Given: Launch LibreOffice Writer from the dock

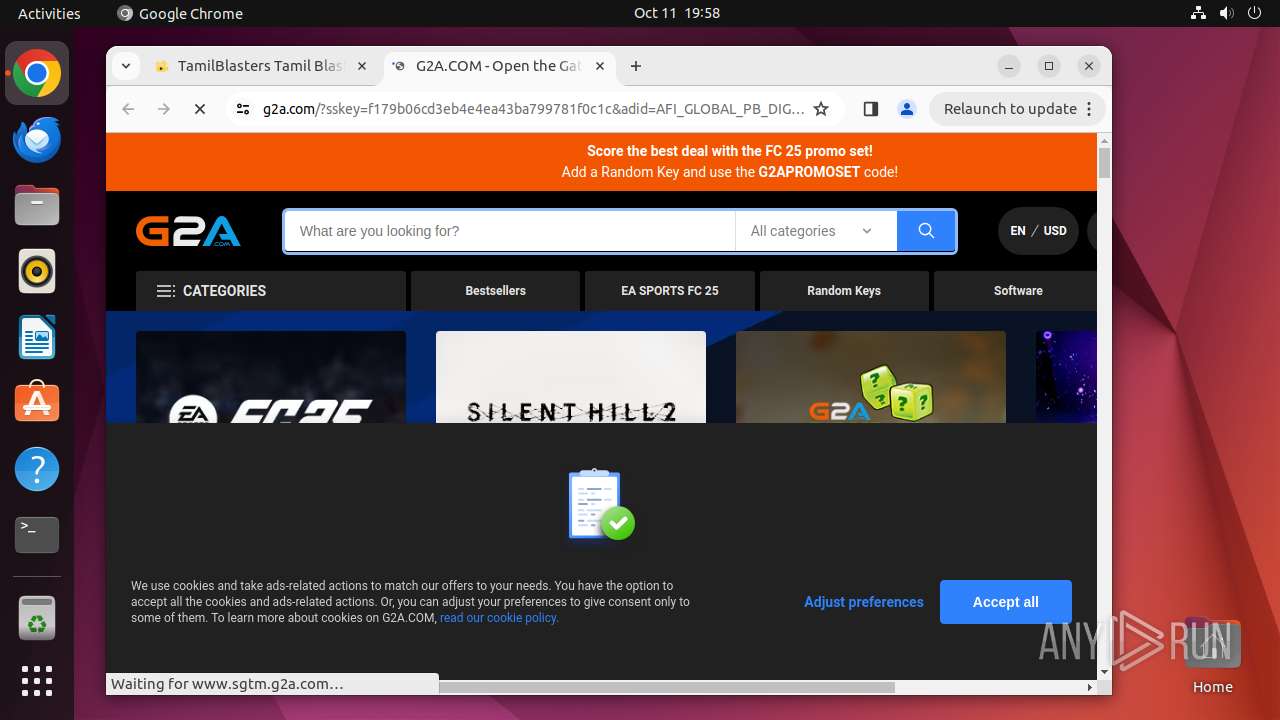Looking at the screenshot, I should [37, 337].
